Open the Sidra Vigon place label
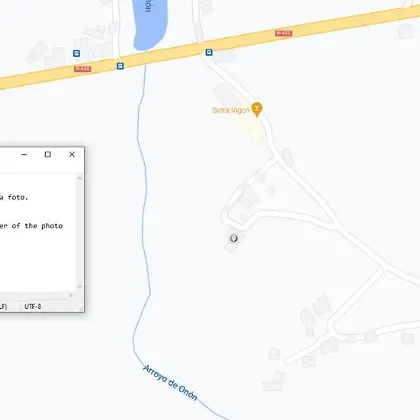The image size is (420, 420). (231, 110)
